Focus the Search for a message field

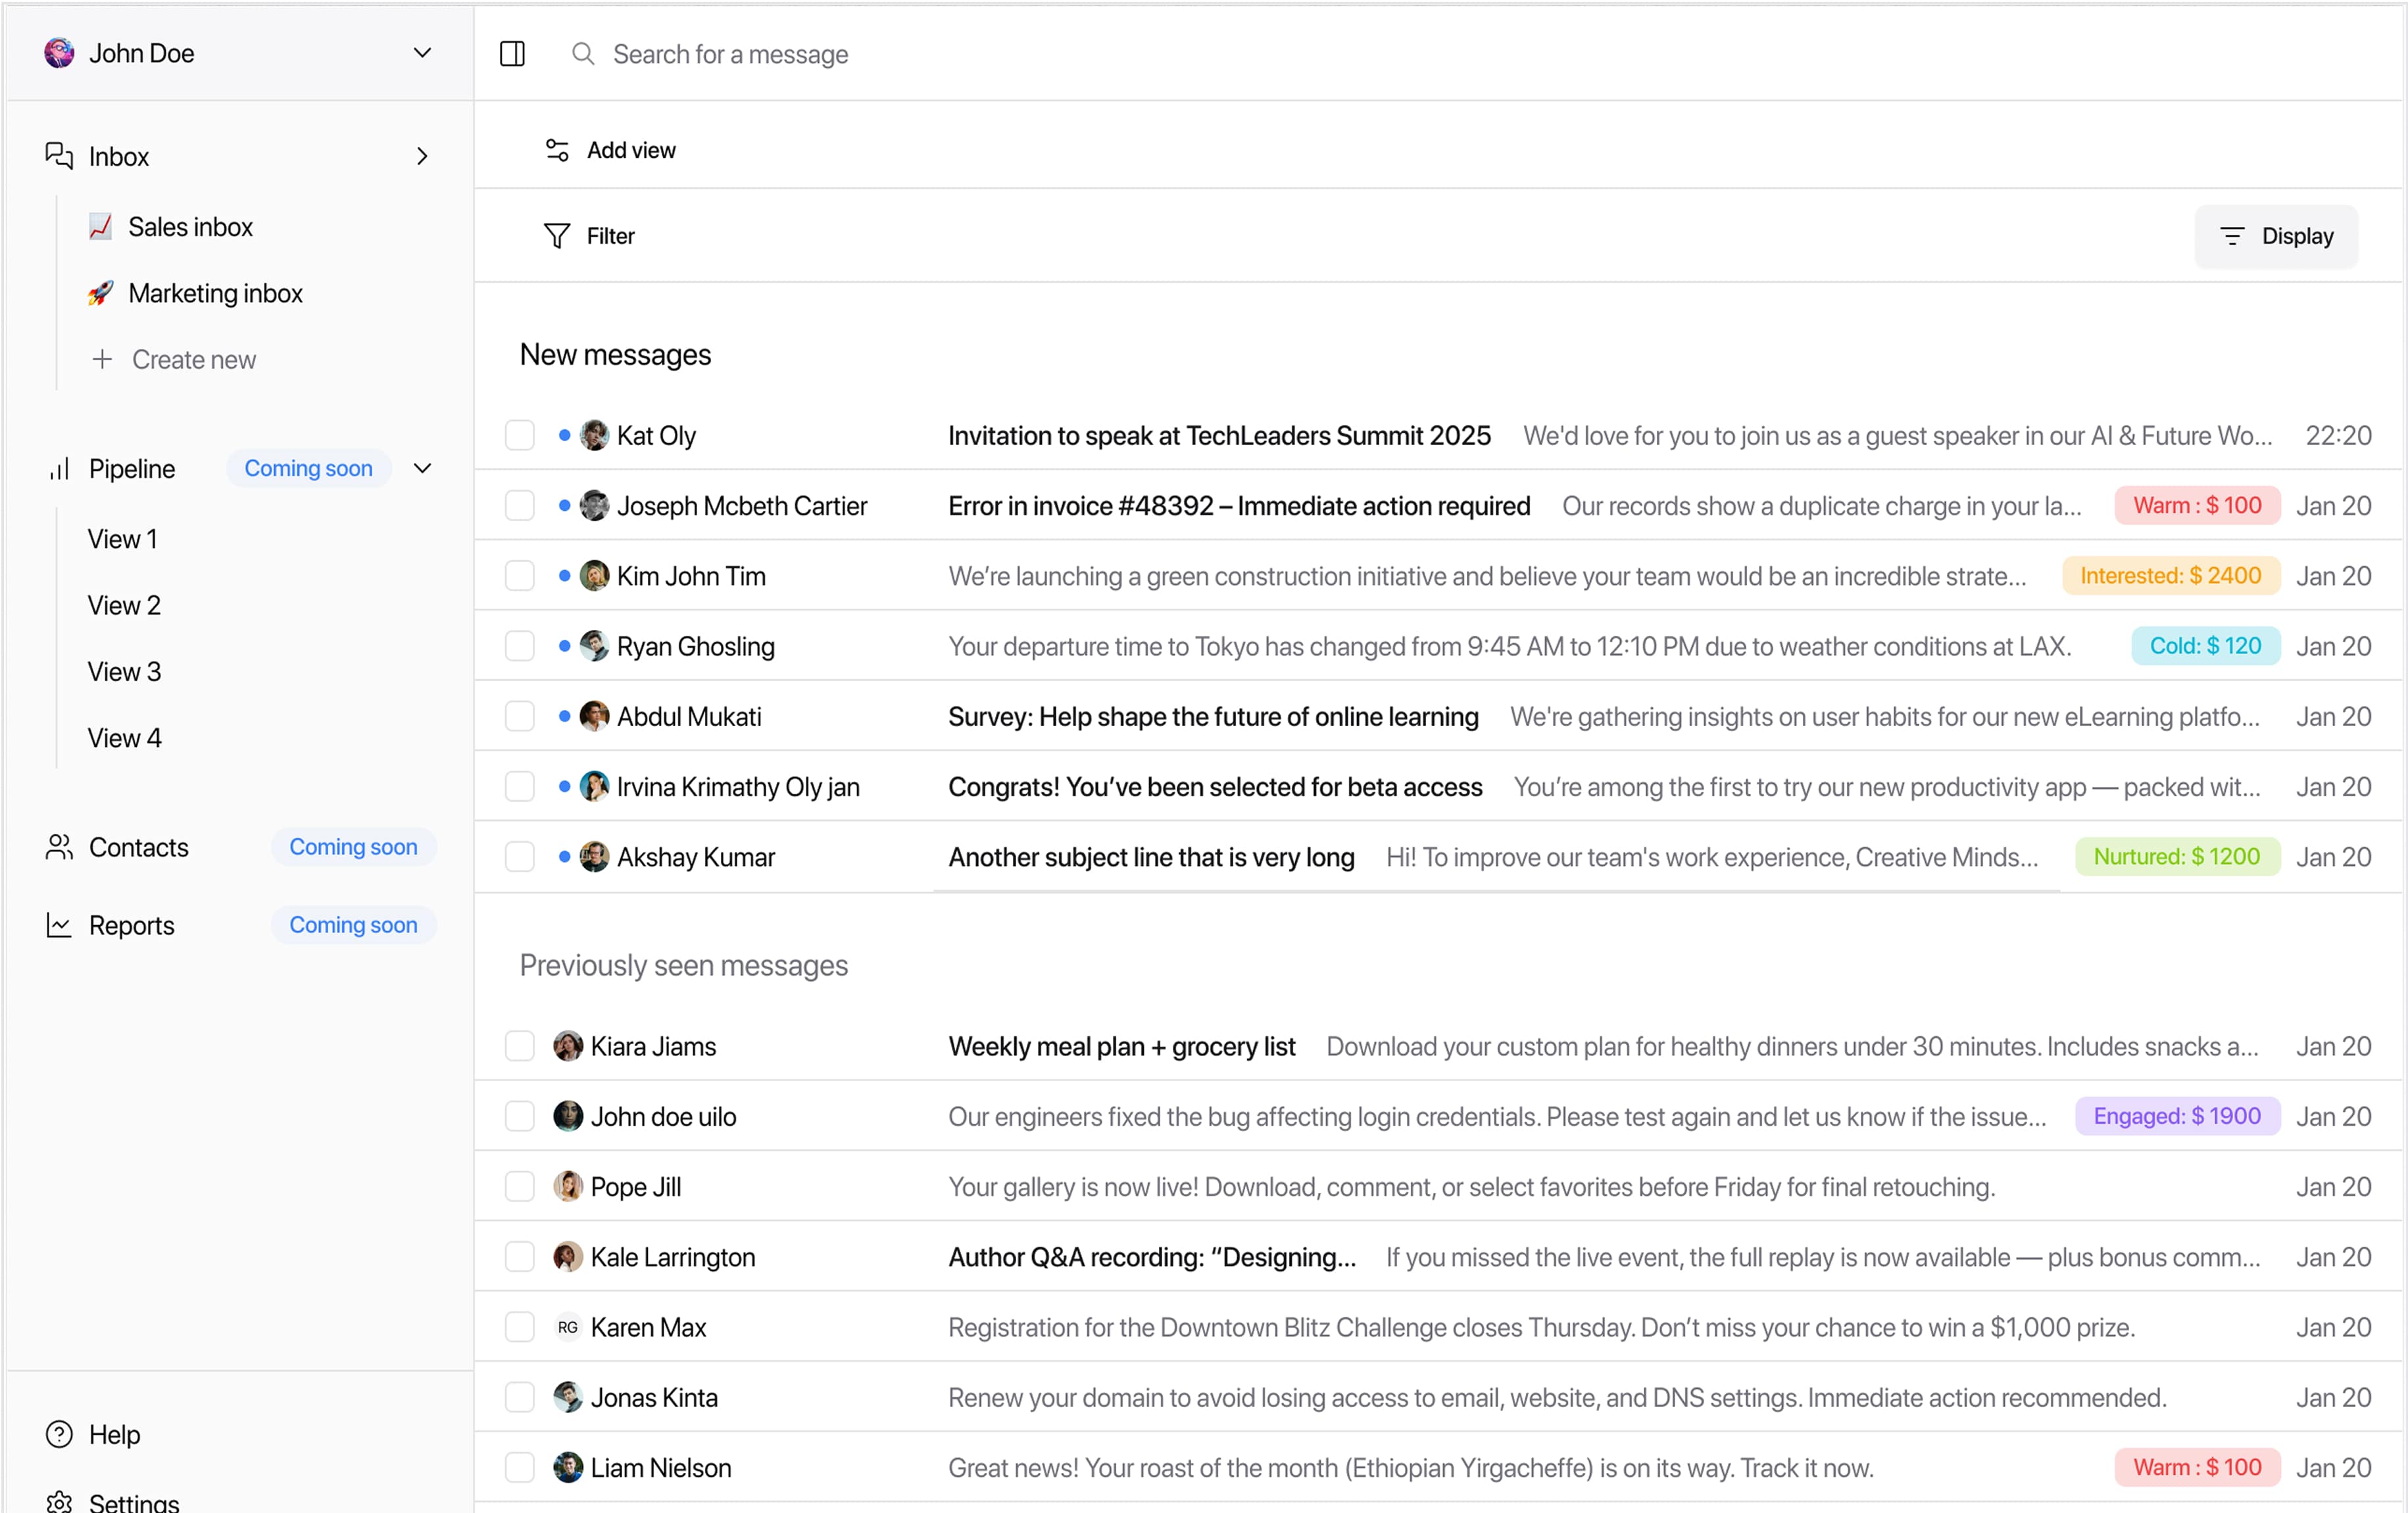point(730,54)
